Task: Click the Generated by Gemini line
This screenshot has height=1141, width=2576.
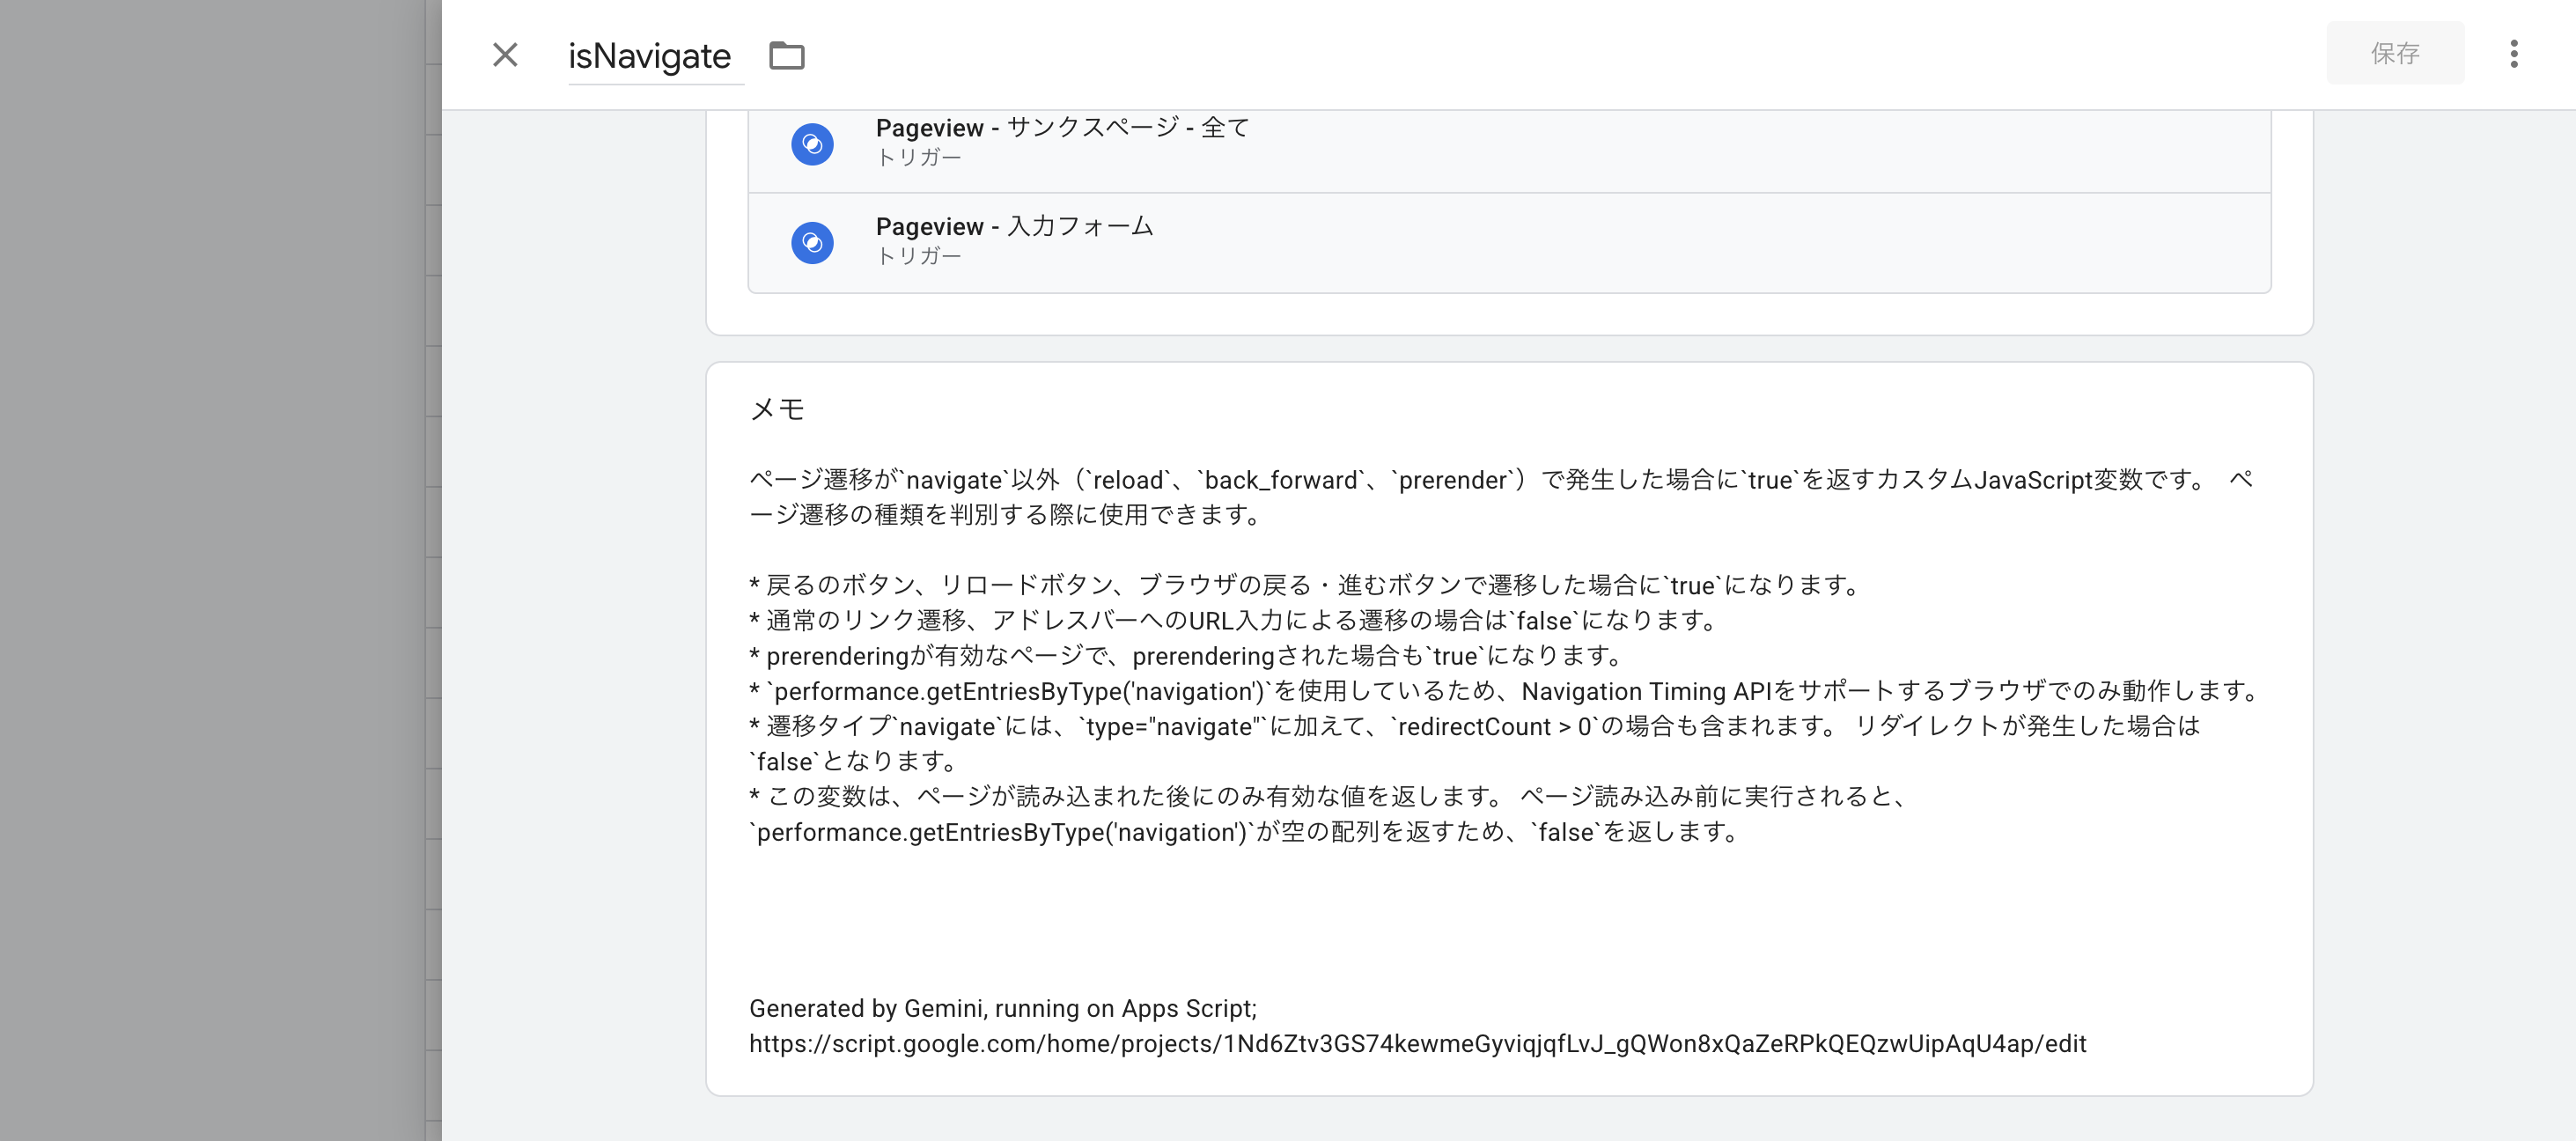Action: click(1002, 1008)
